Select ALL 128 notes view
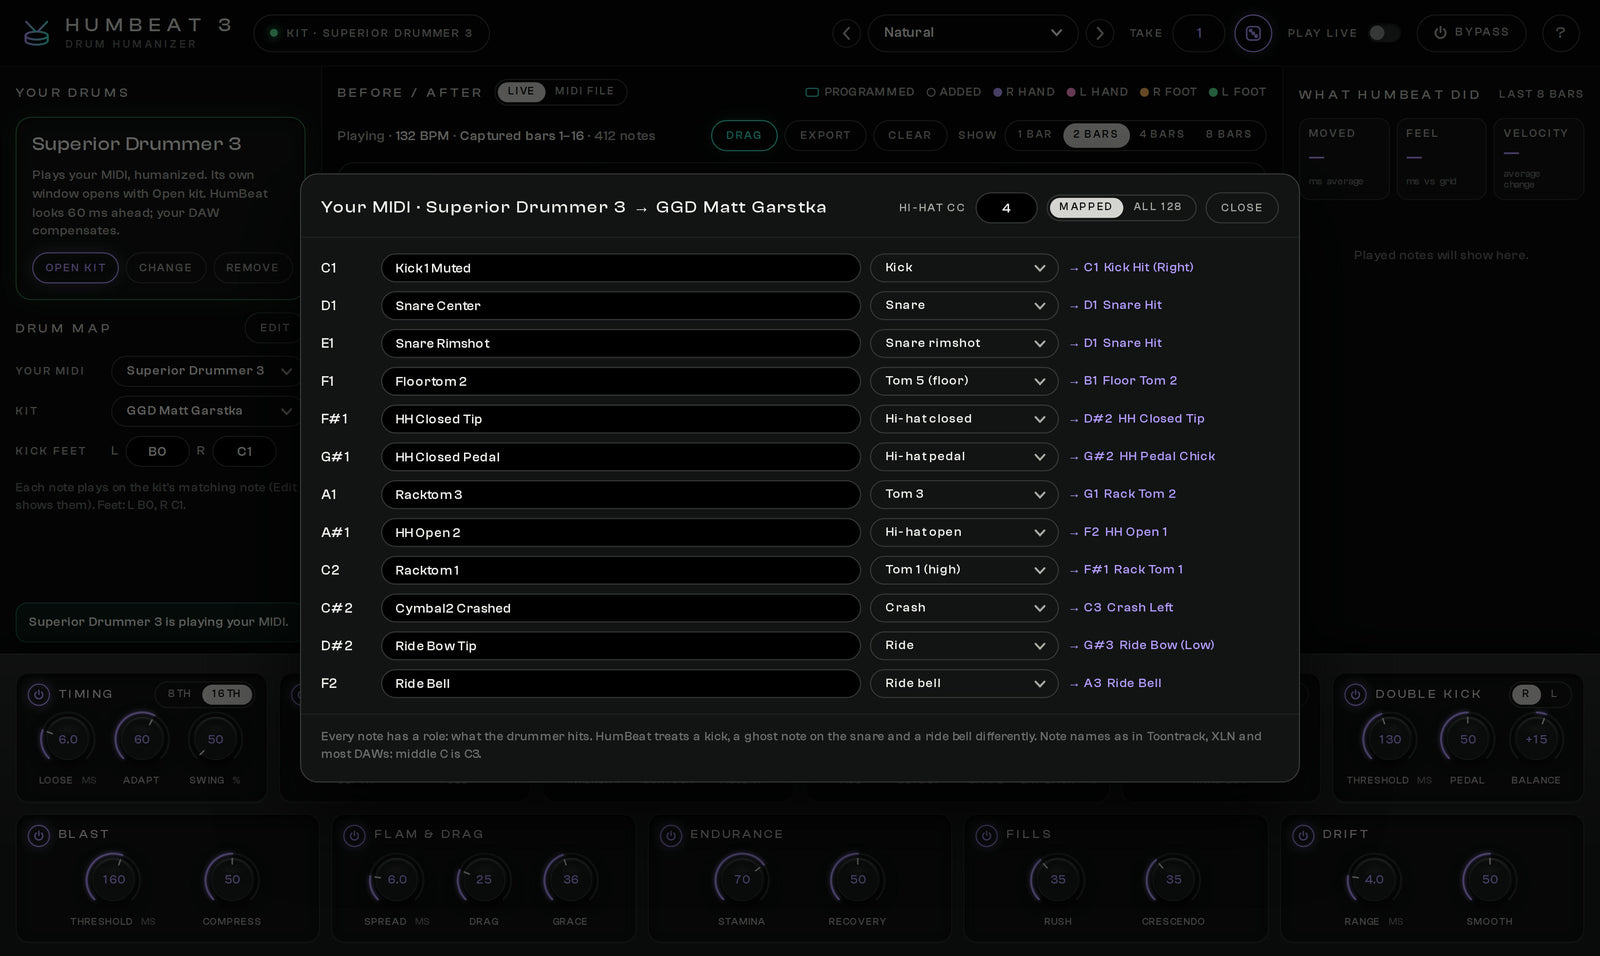Viewport: 1600px width, 956px height. 1157,207
